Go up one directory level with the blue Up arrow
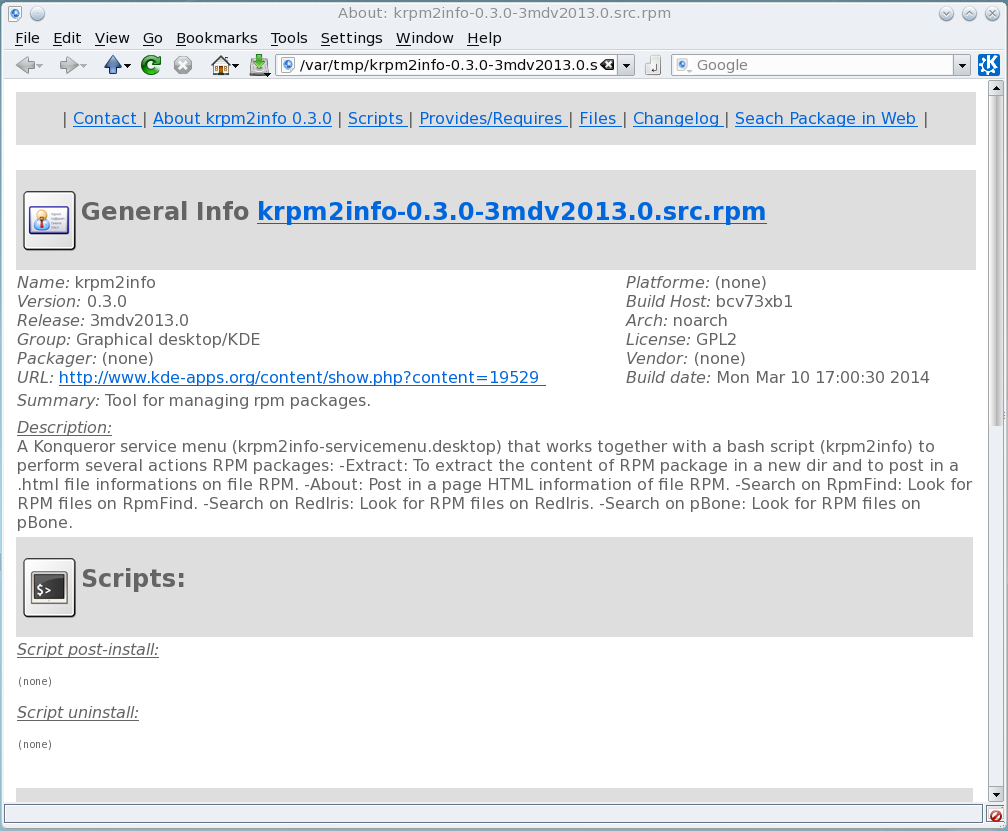The width and height of the screenshot is (1008, 831). point(112,65)
